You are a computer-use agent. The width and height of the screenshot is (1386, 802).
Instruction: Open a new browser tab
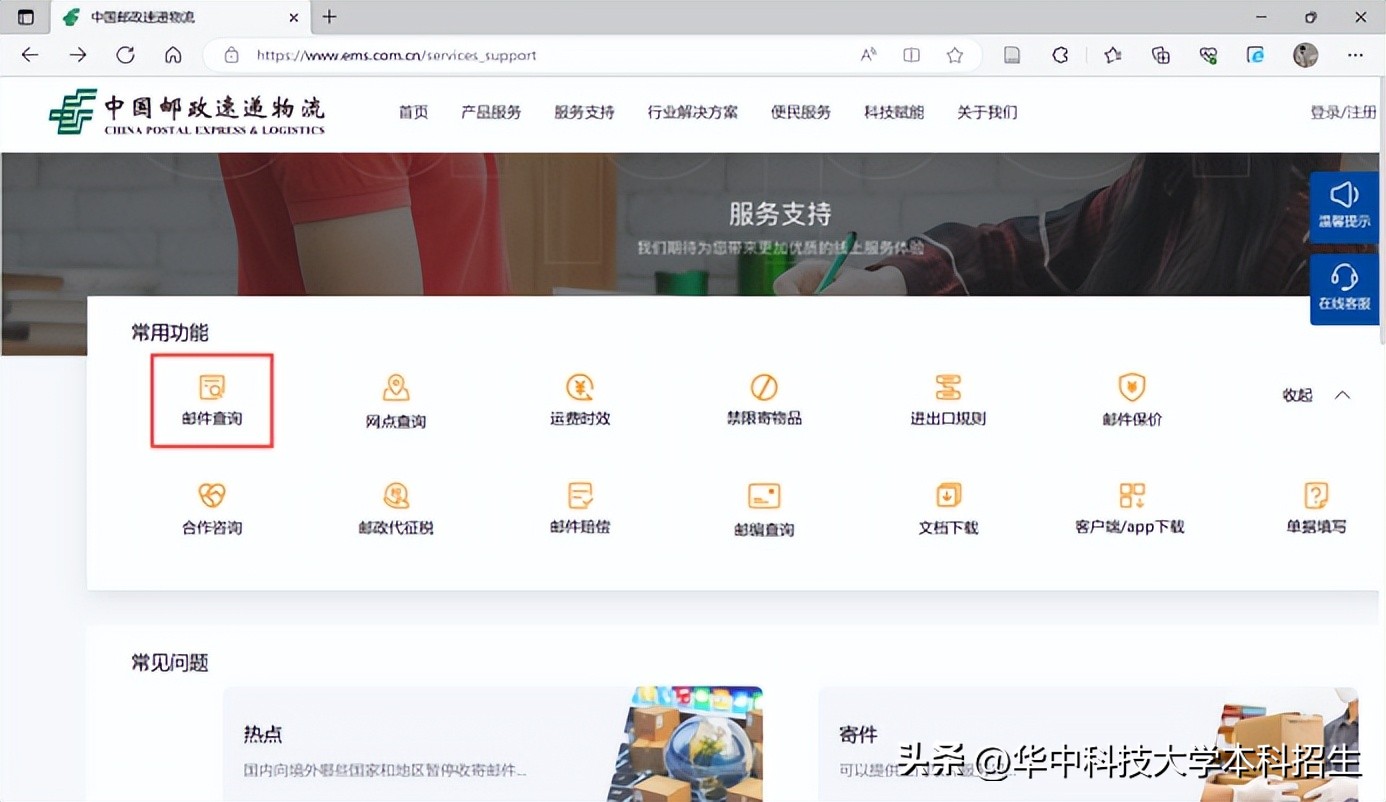coord(329,17)
